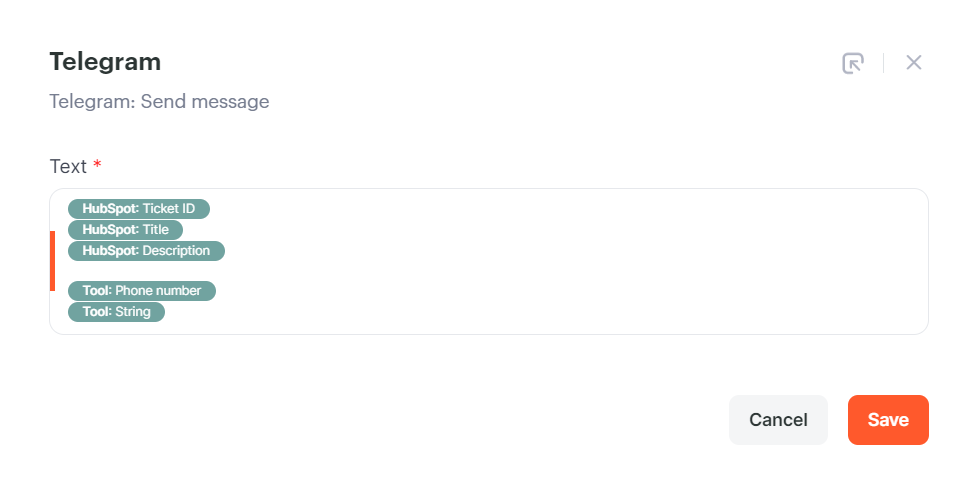Click the Text field label
Screen dimensions: 977x492
tap(68, 166)
